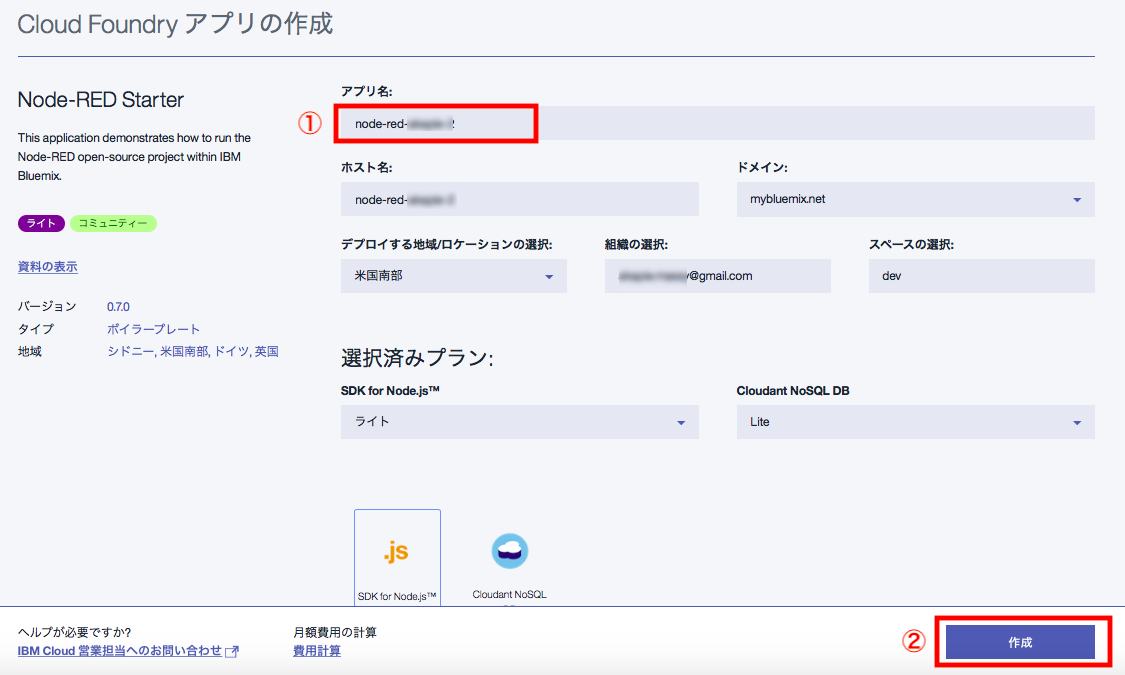The height and width of the screenshot is (675, 1125).
Task: Click the 選択済みプラン heading
Action: coord(417,358)
